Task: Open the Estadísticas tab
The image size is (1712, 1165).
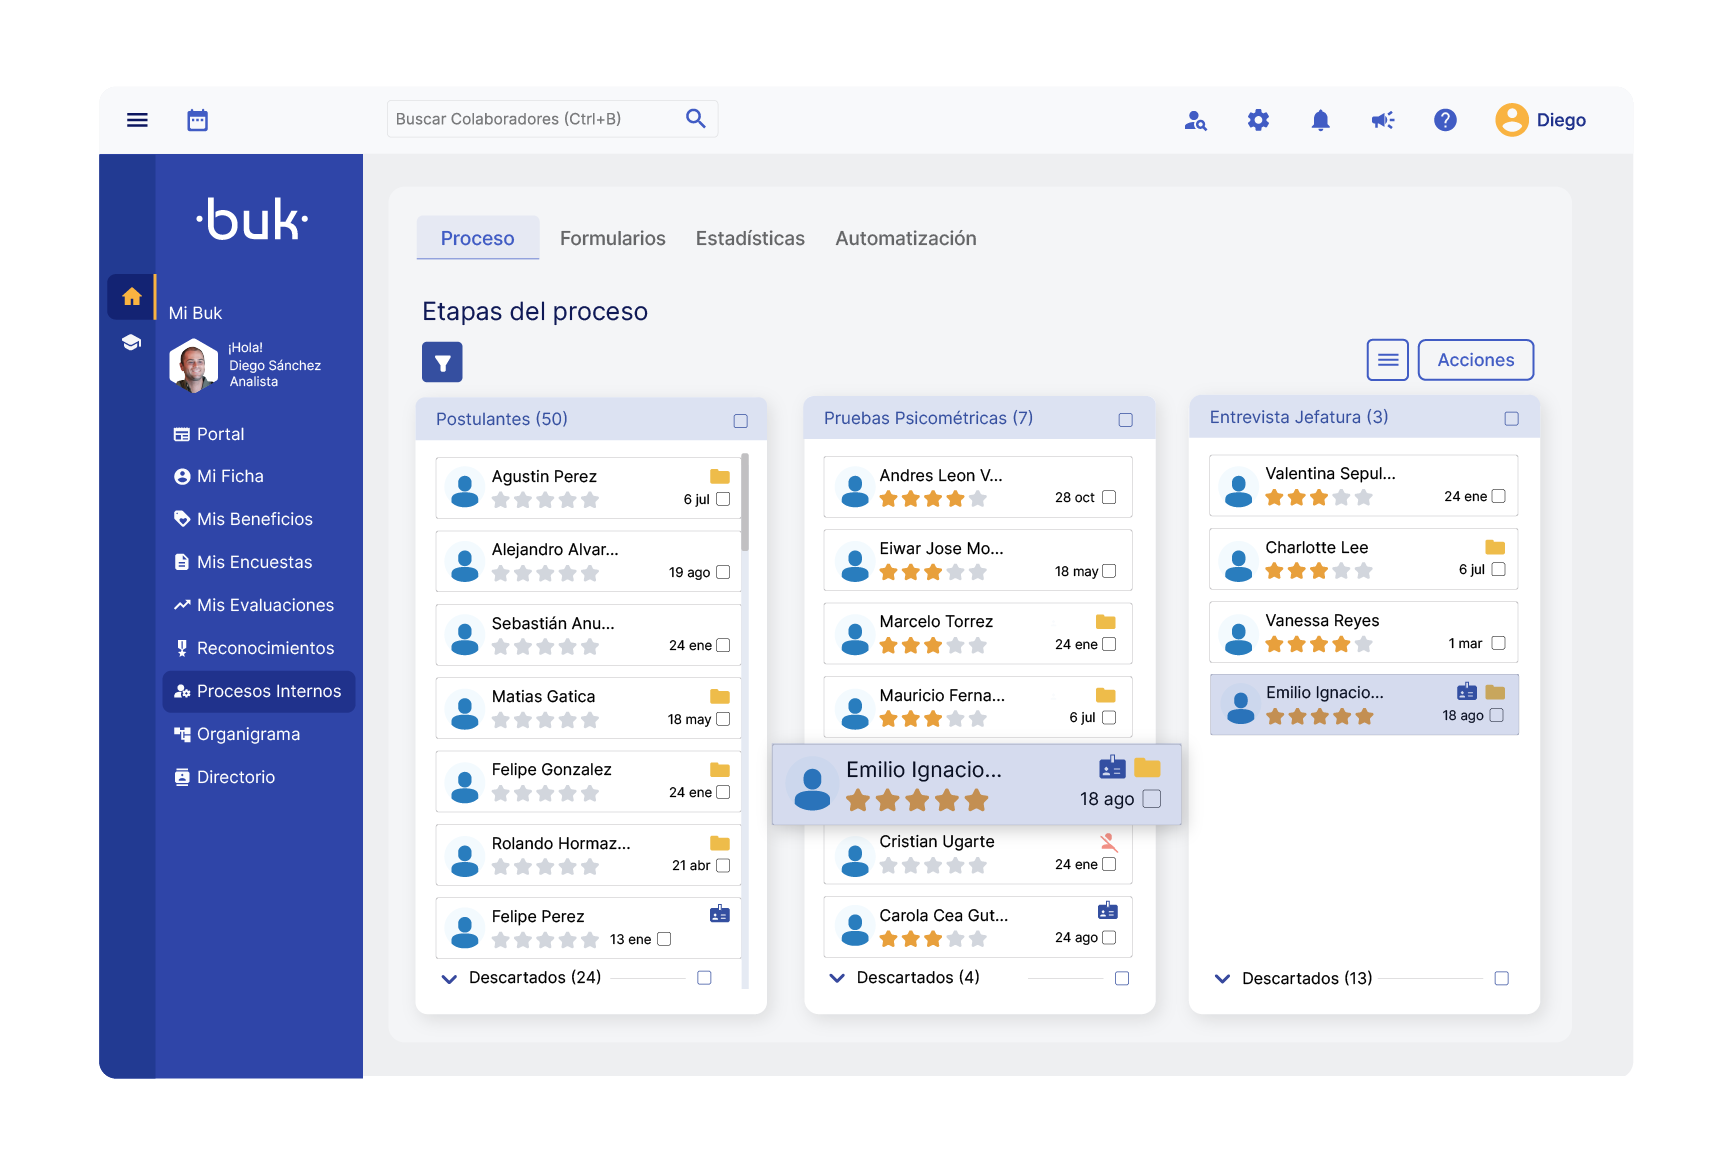Action: 750,238
